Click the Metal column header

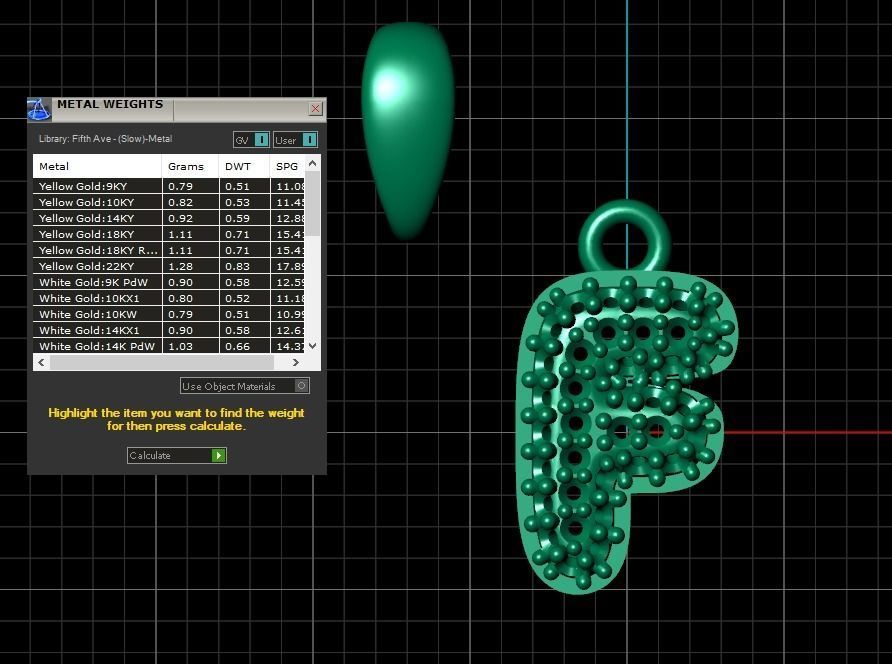[x=97, y=166]
